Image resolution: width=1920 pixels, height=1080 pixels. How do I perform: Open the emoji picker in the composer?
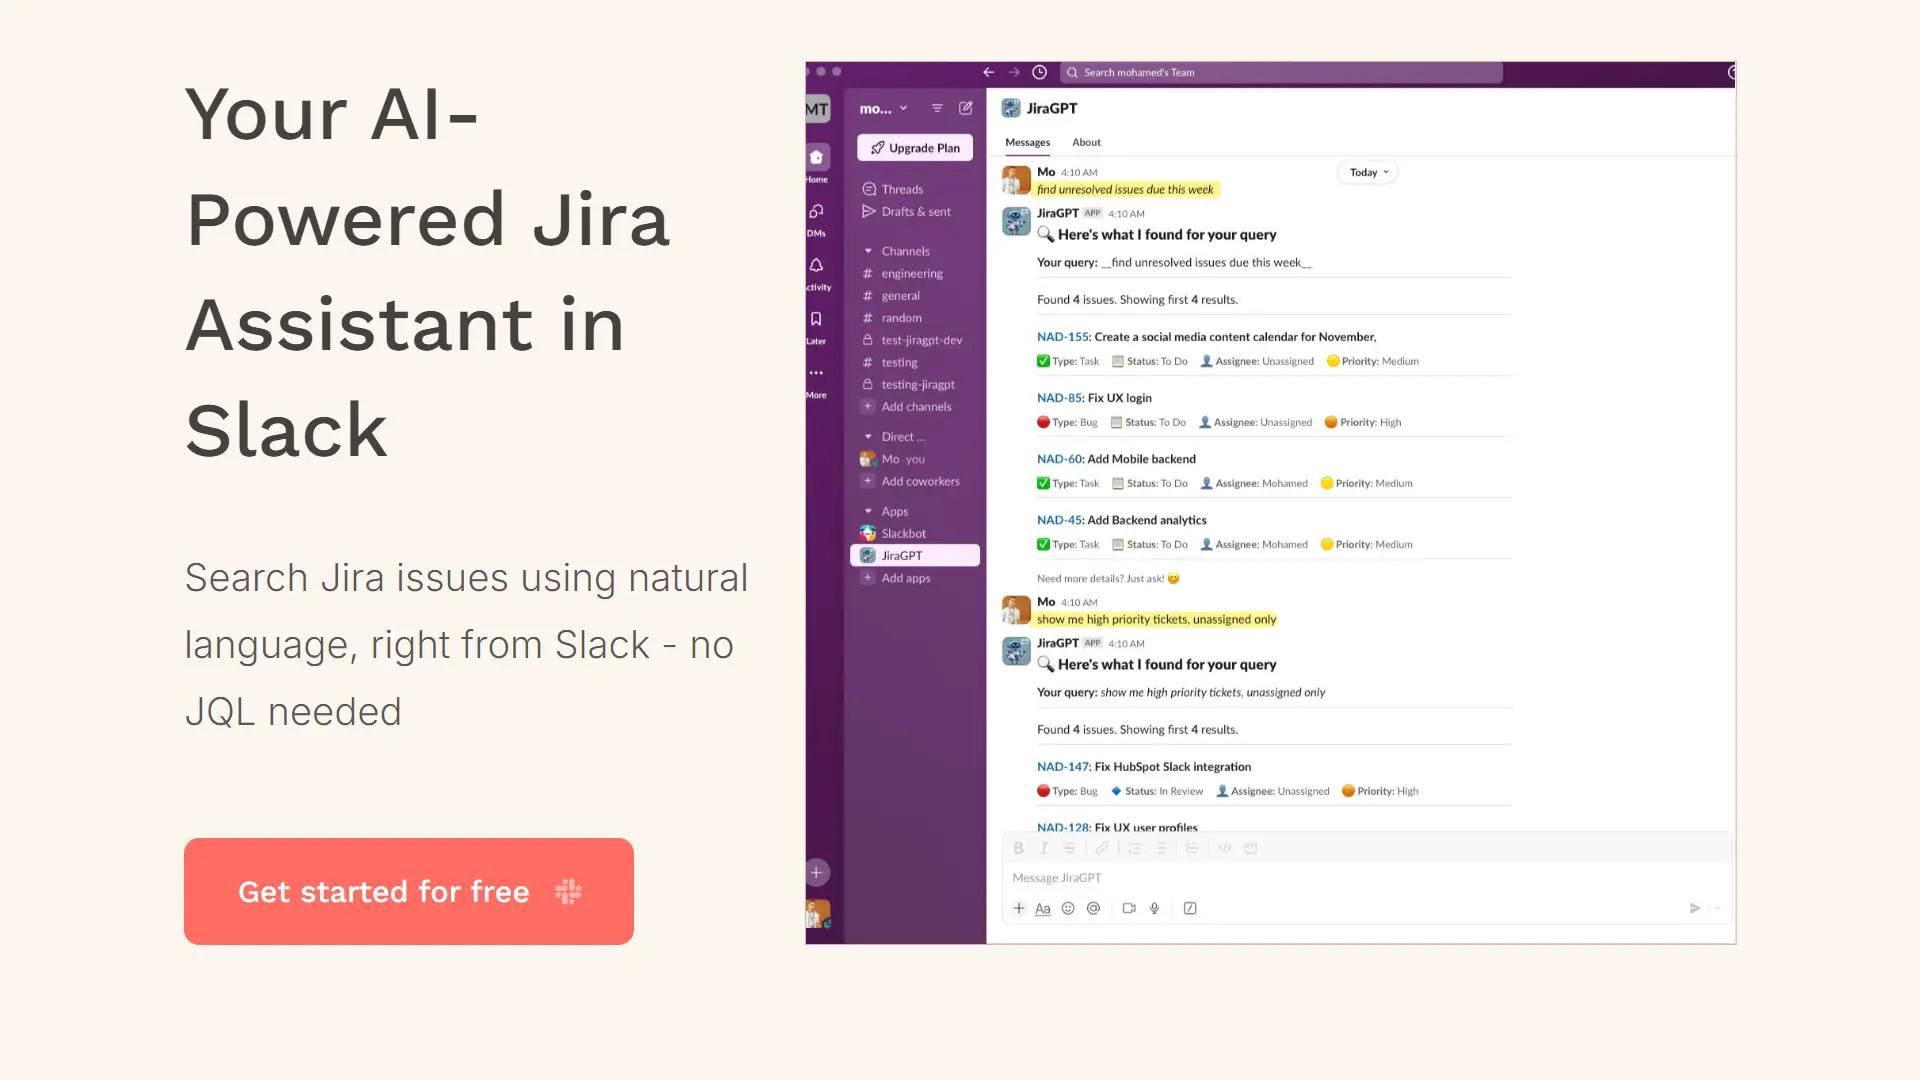1068,908
